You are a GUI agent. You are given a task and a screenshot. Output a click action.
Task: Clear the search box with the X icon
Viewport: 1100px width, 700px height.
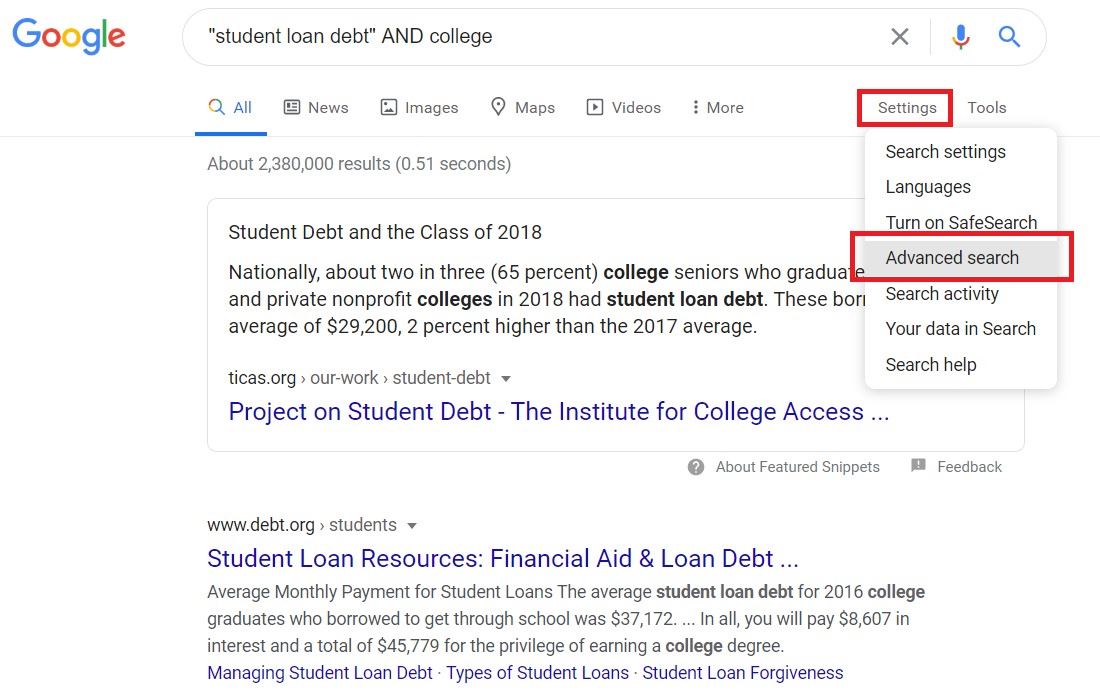coord(899,36)
